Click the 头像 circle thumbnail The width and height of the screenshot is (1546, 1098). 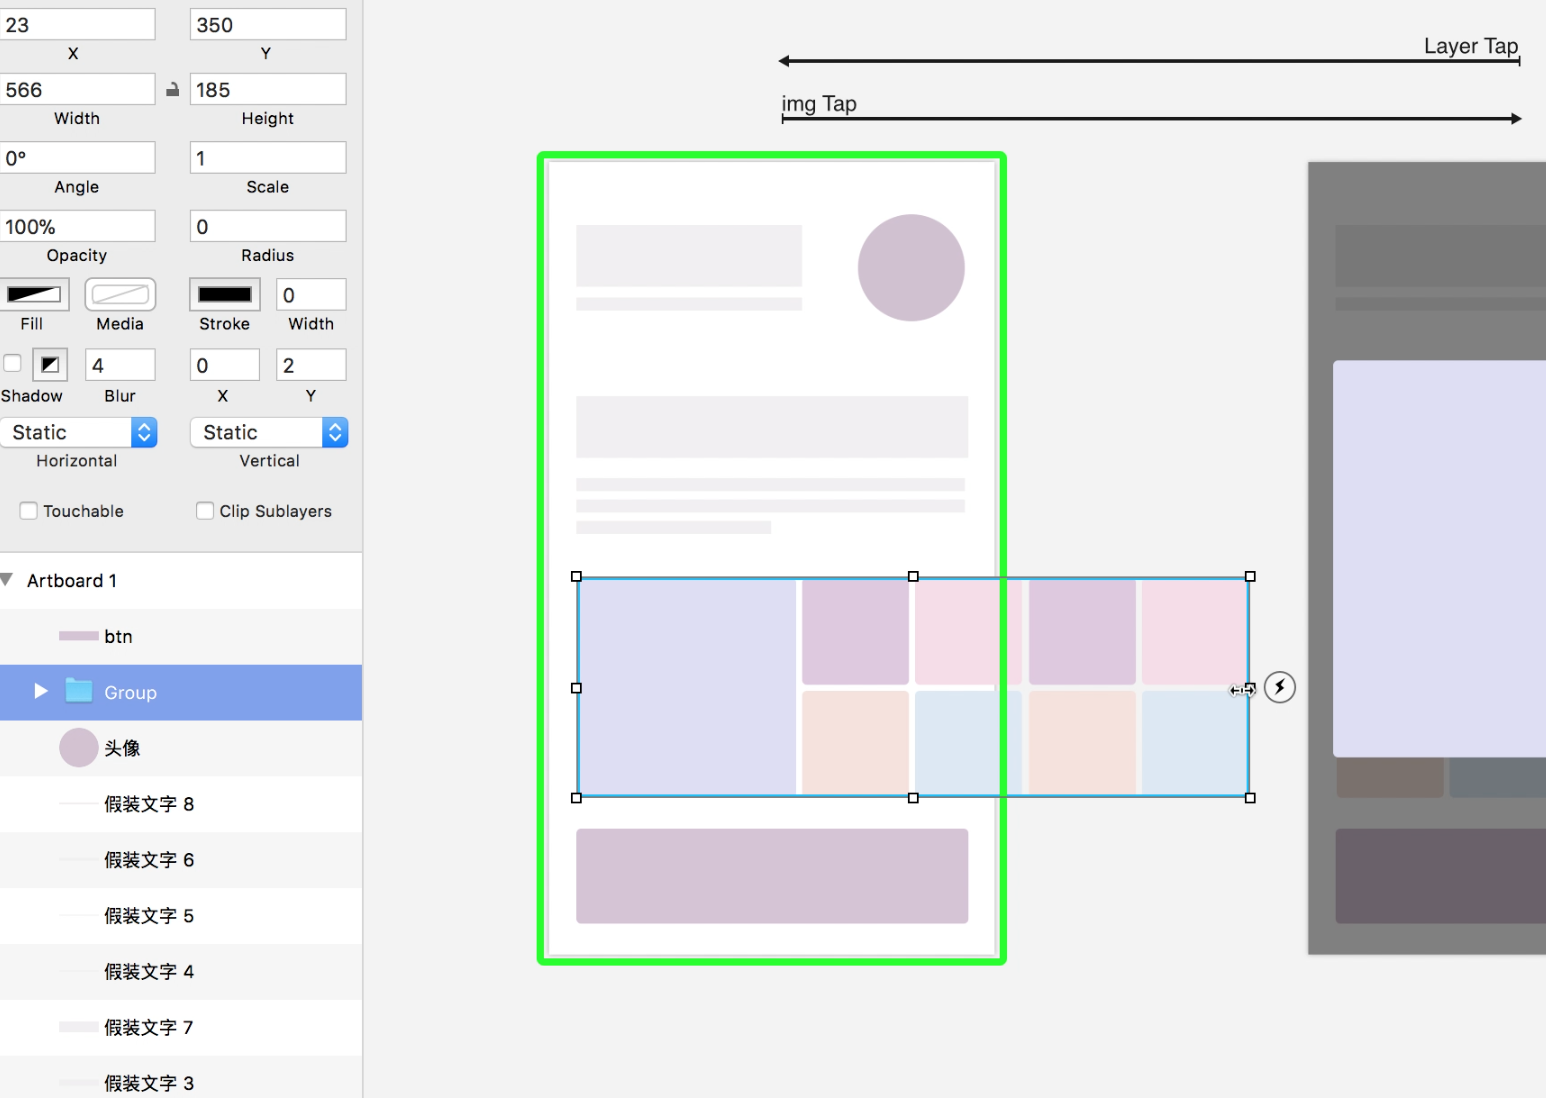point(78,748)
